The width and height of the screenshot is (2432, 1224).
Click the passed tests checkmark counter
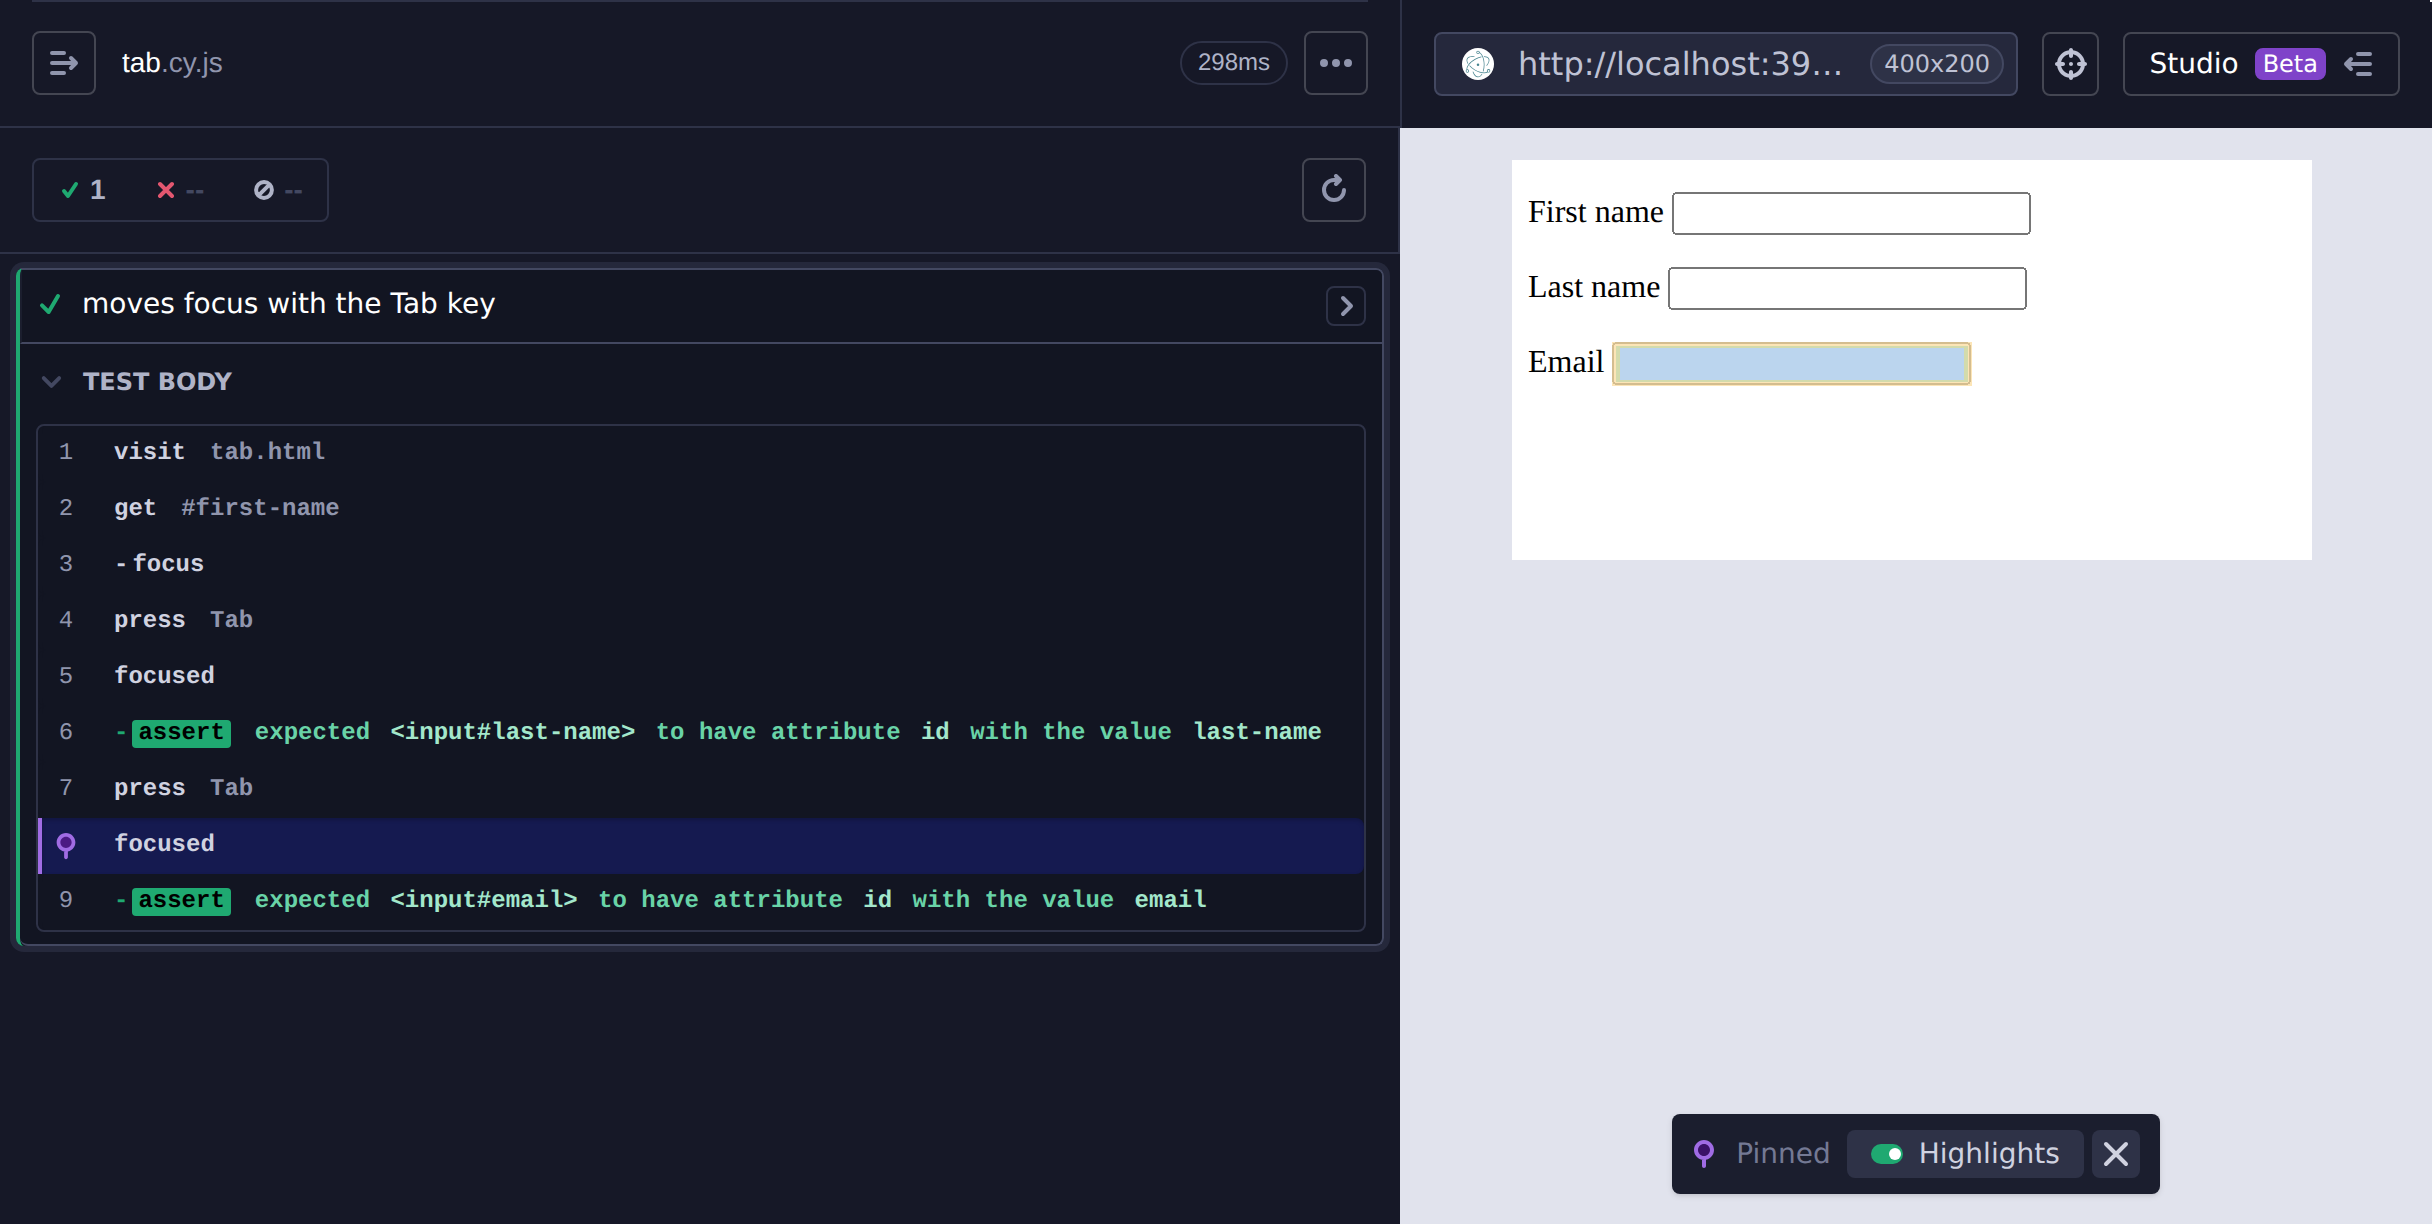[x=83, y=190]
